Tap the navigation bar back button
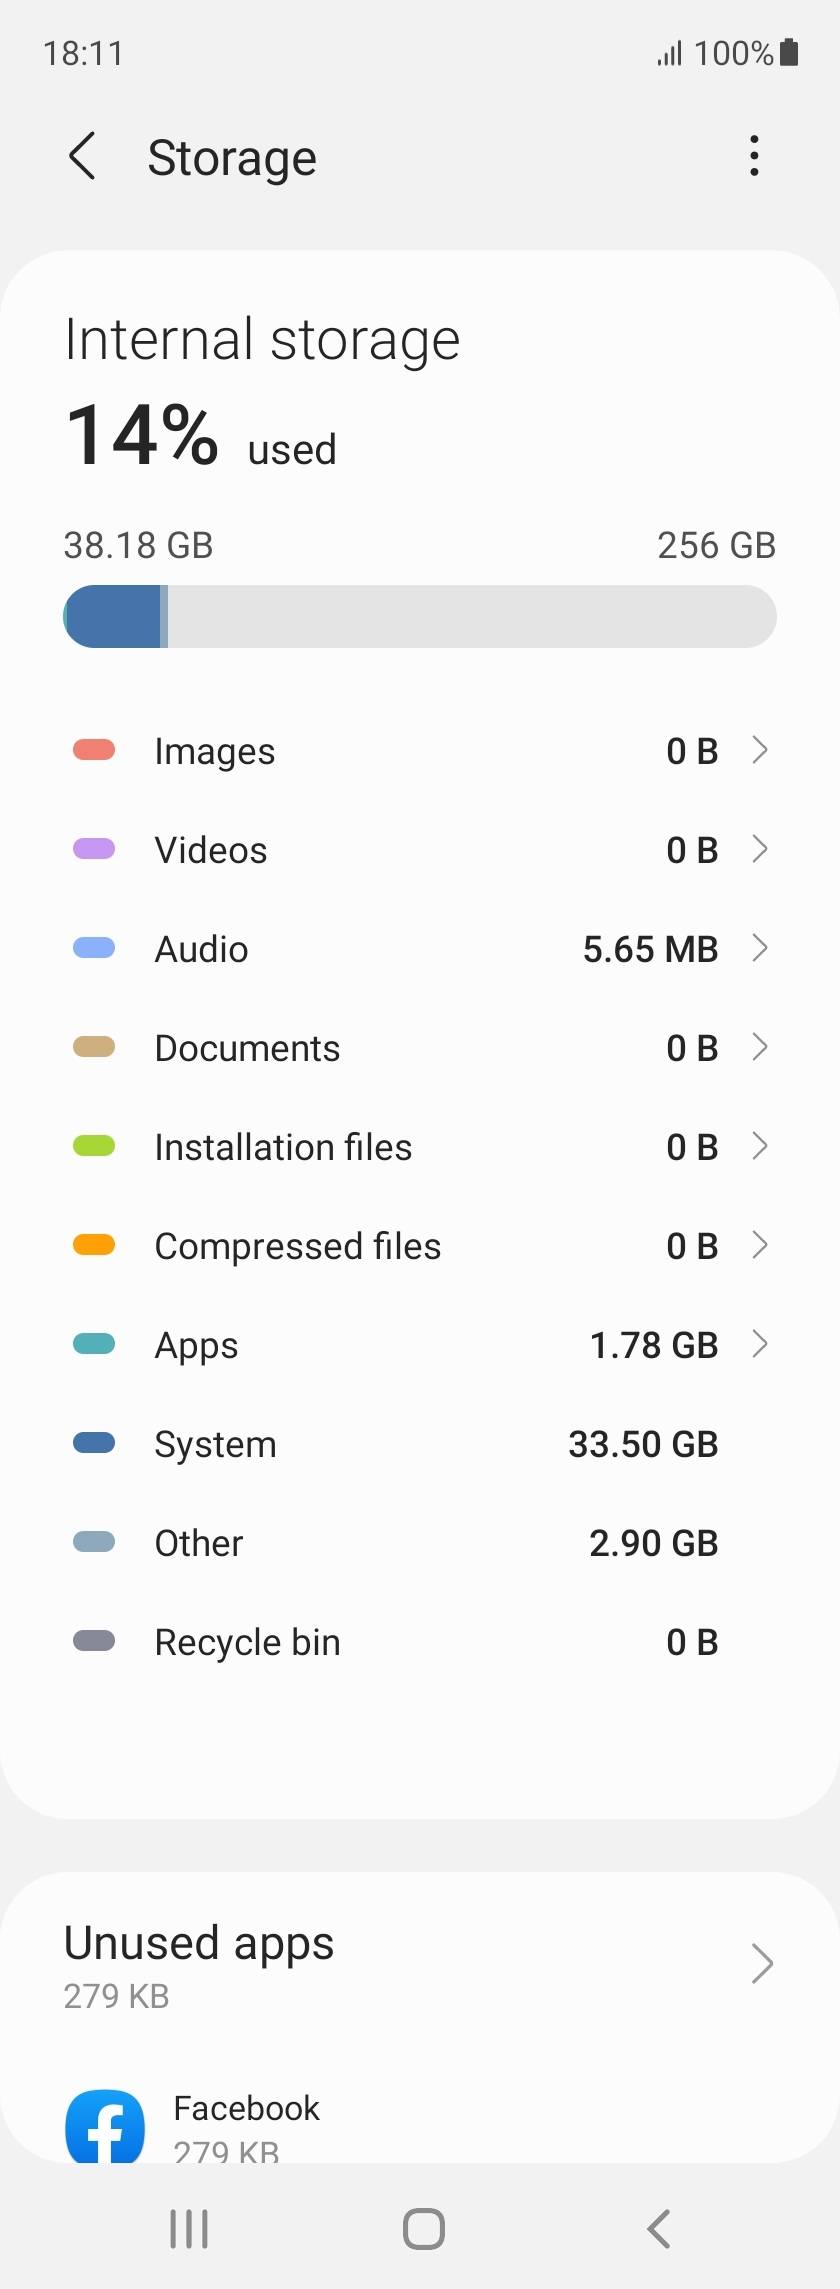The height and width of the screenshot is (2289, 840). 658,2229
